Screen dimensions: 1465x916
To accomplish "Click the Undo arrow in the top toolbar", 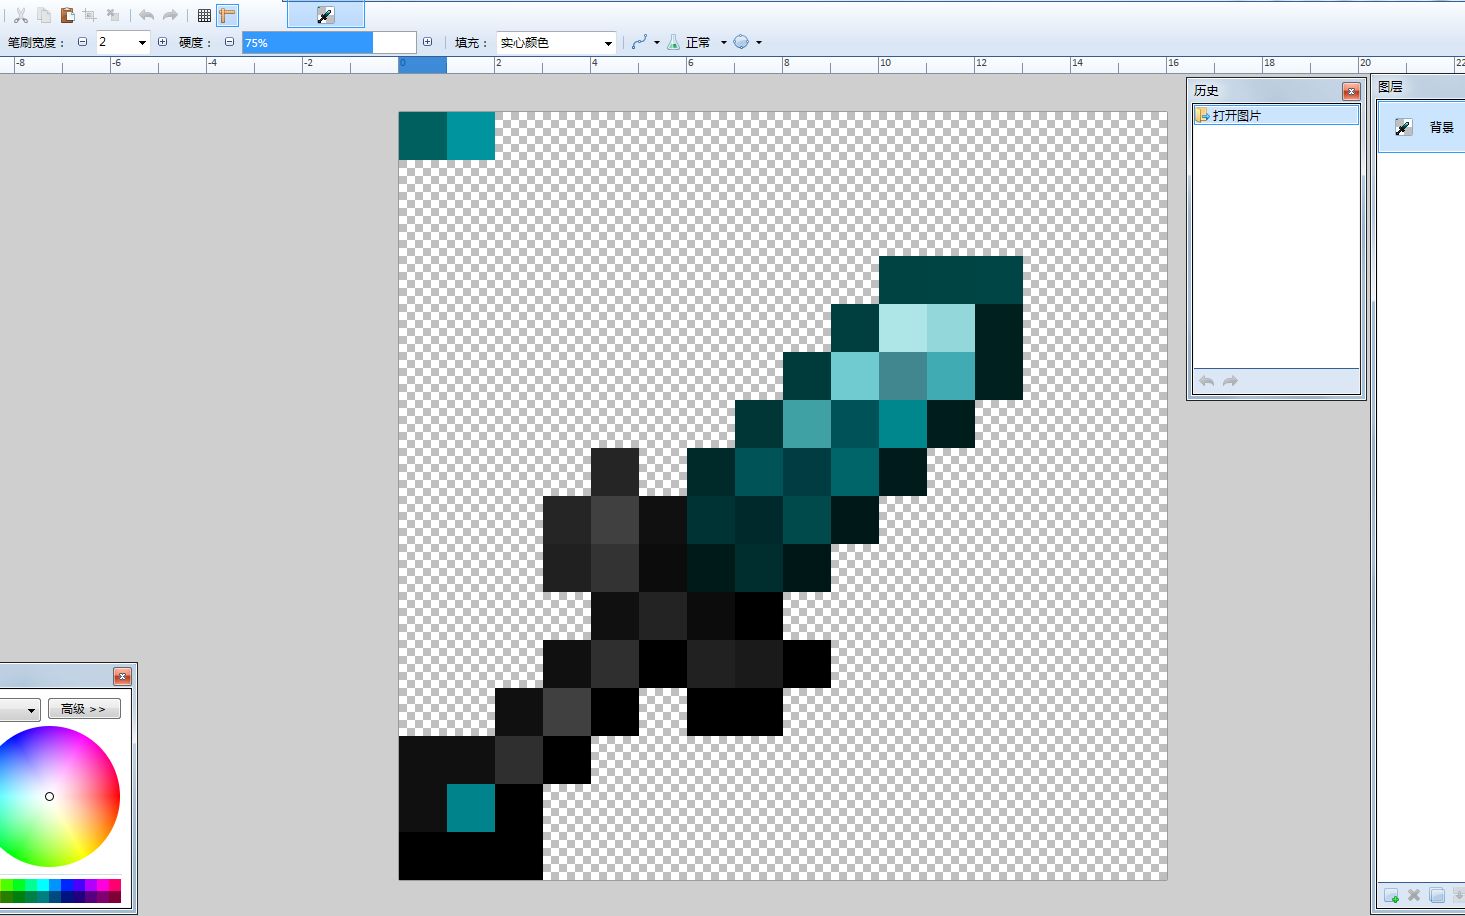I will click(146, 15).
